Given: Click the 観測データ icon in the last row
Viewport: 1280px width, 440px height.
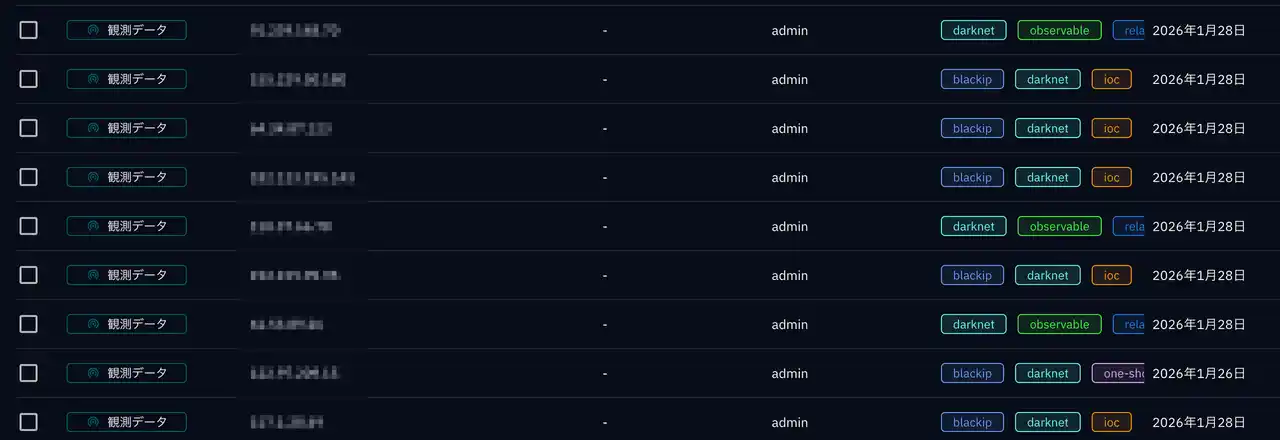Looking at the screenshot, I should 94,422.
